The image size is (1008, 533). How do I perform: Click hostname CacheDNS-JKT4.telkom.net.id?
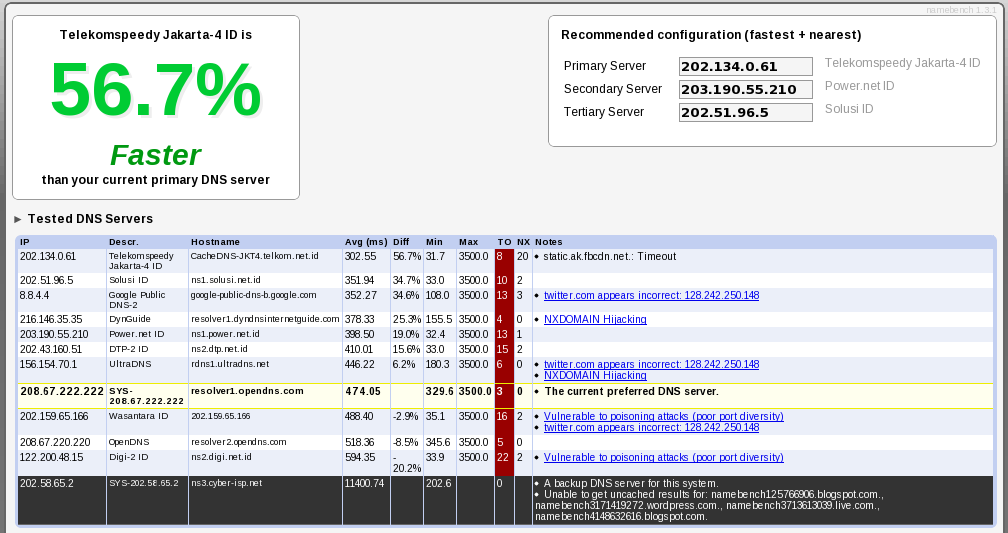pyautogui.click(x=255, y=256)
